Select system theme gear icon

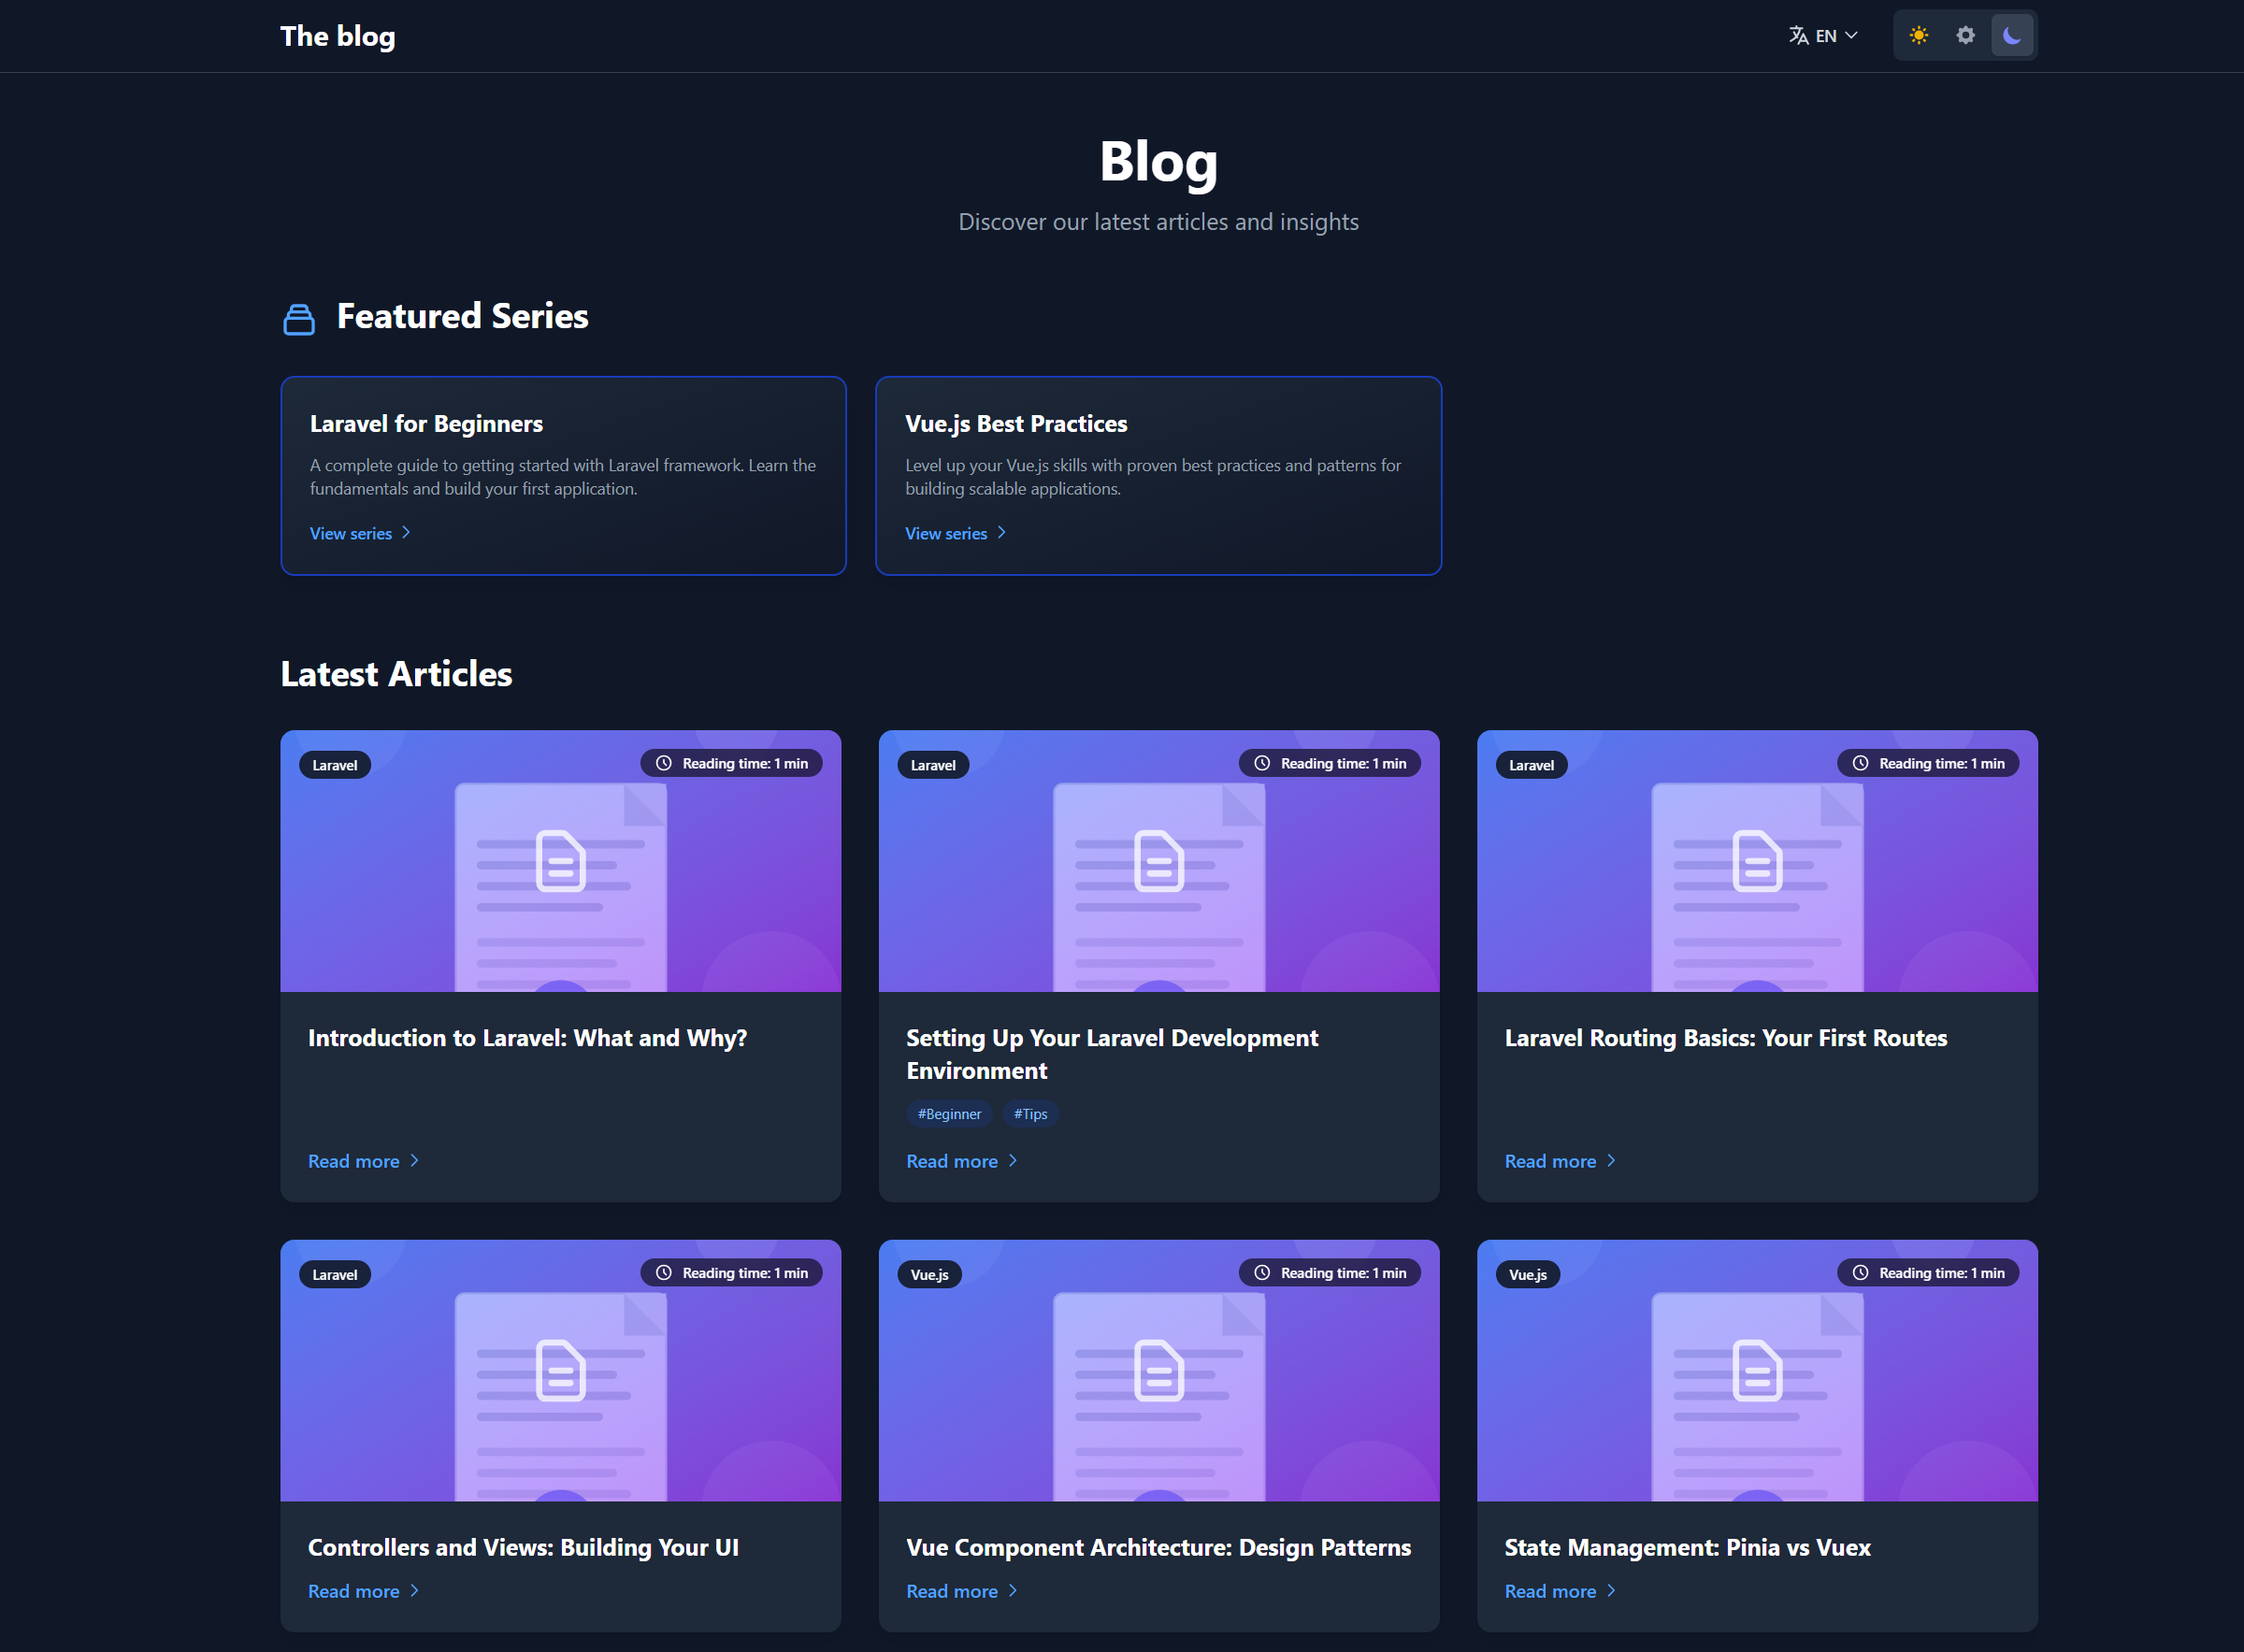pos(1965,36)
